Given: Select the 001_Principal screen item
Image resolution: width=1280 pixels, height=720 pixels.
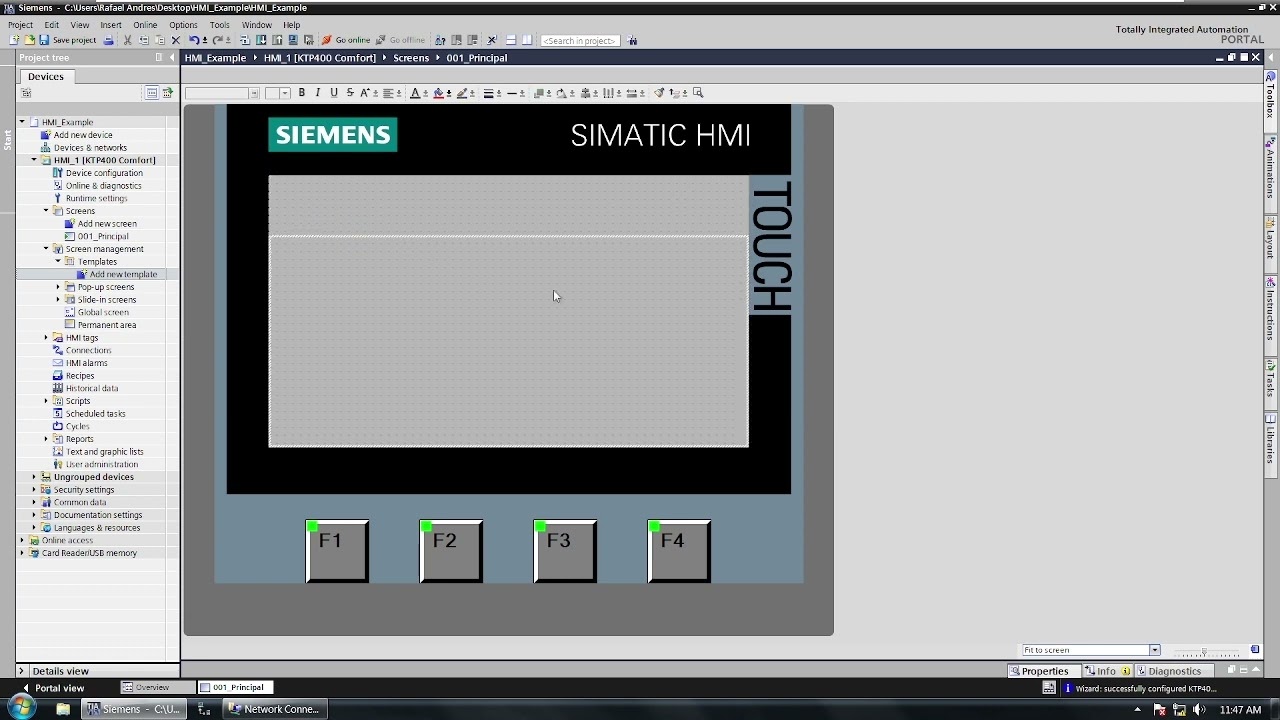Looking at the screenshot, I should click(103, 236).
